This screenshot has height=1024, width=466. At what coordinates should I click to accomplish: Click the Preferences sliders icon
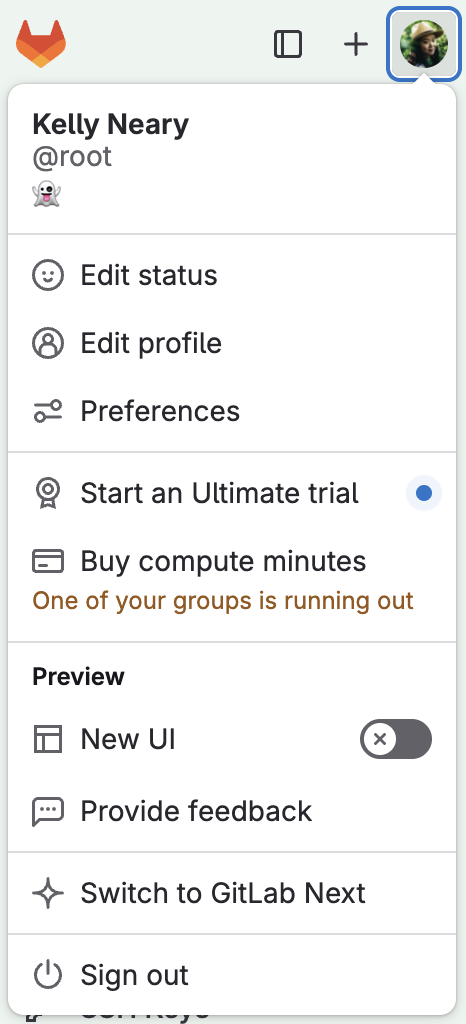click(48, 411)
